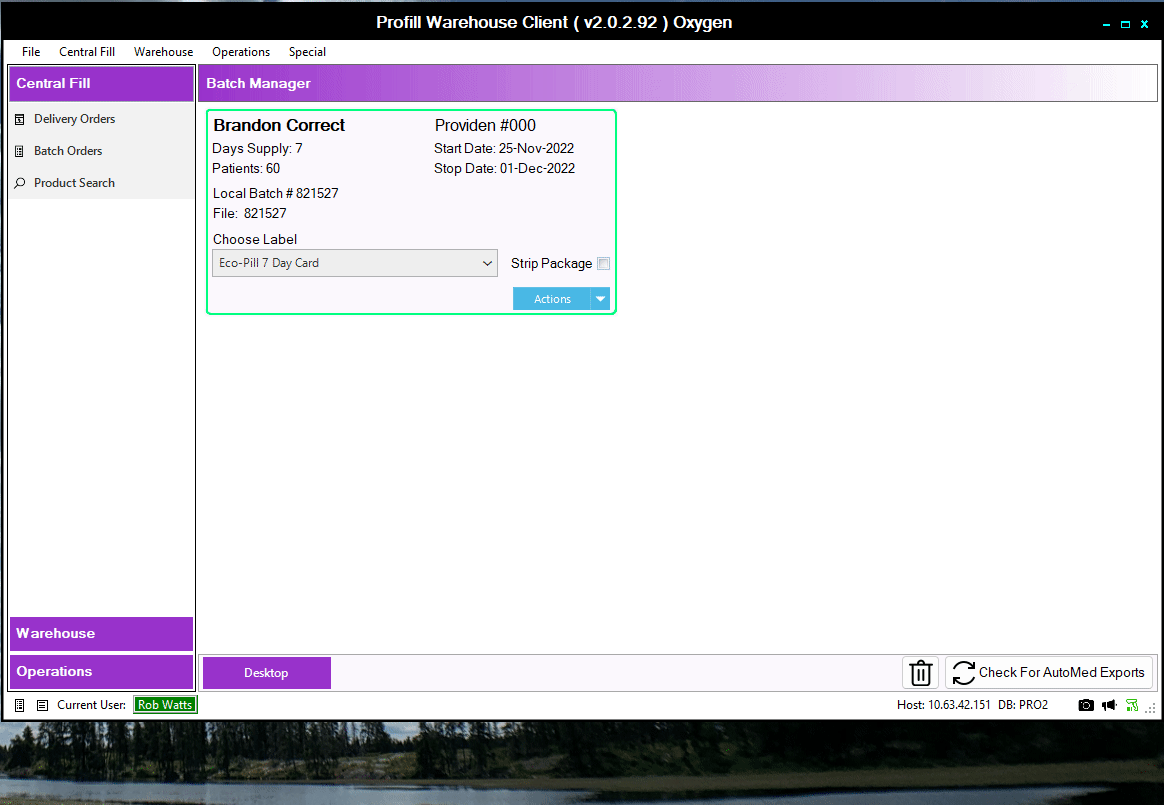Open the Choose Label dropdown
Screen dimensions: 1164x805
[x=355, y=263]
